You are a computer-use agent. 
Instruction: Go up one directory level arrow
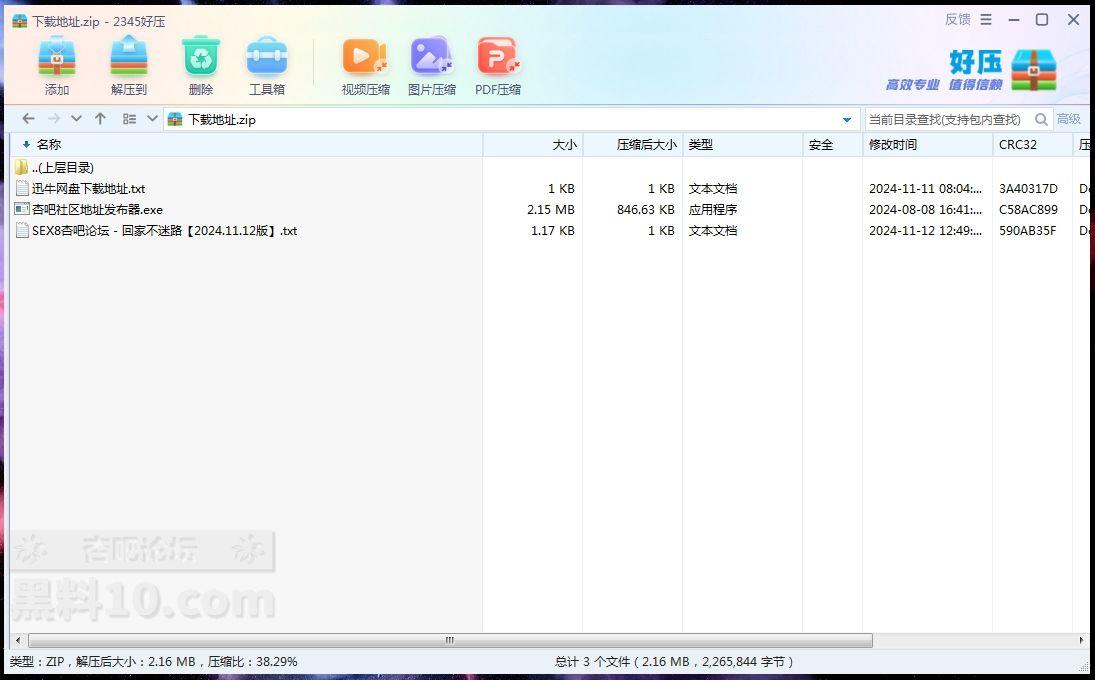(101, 119)
